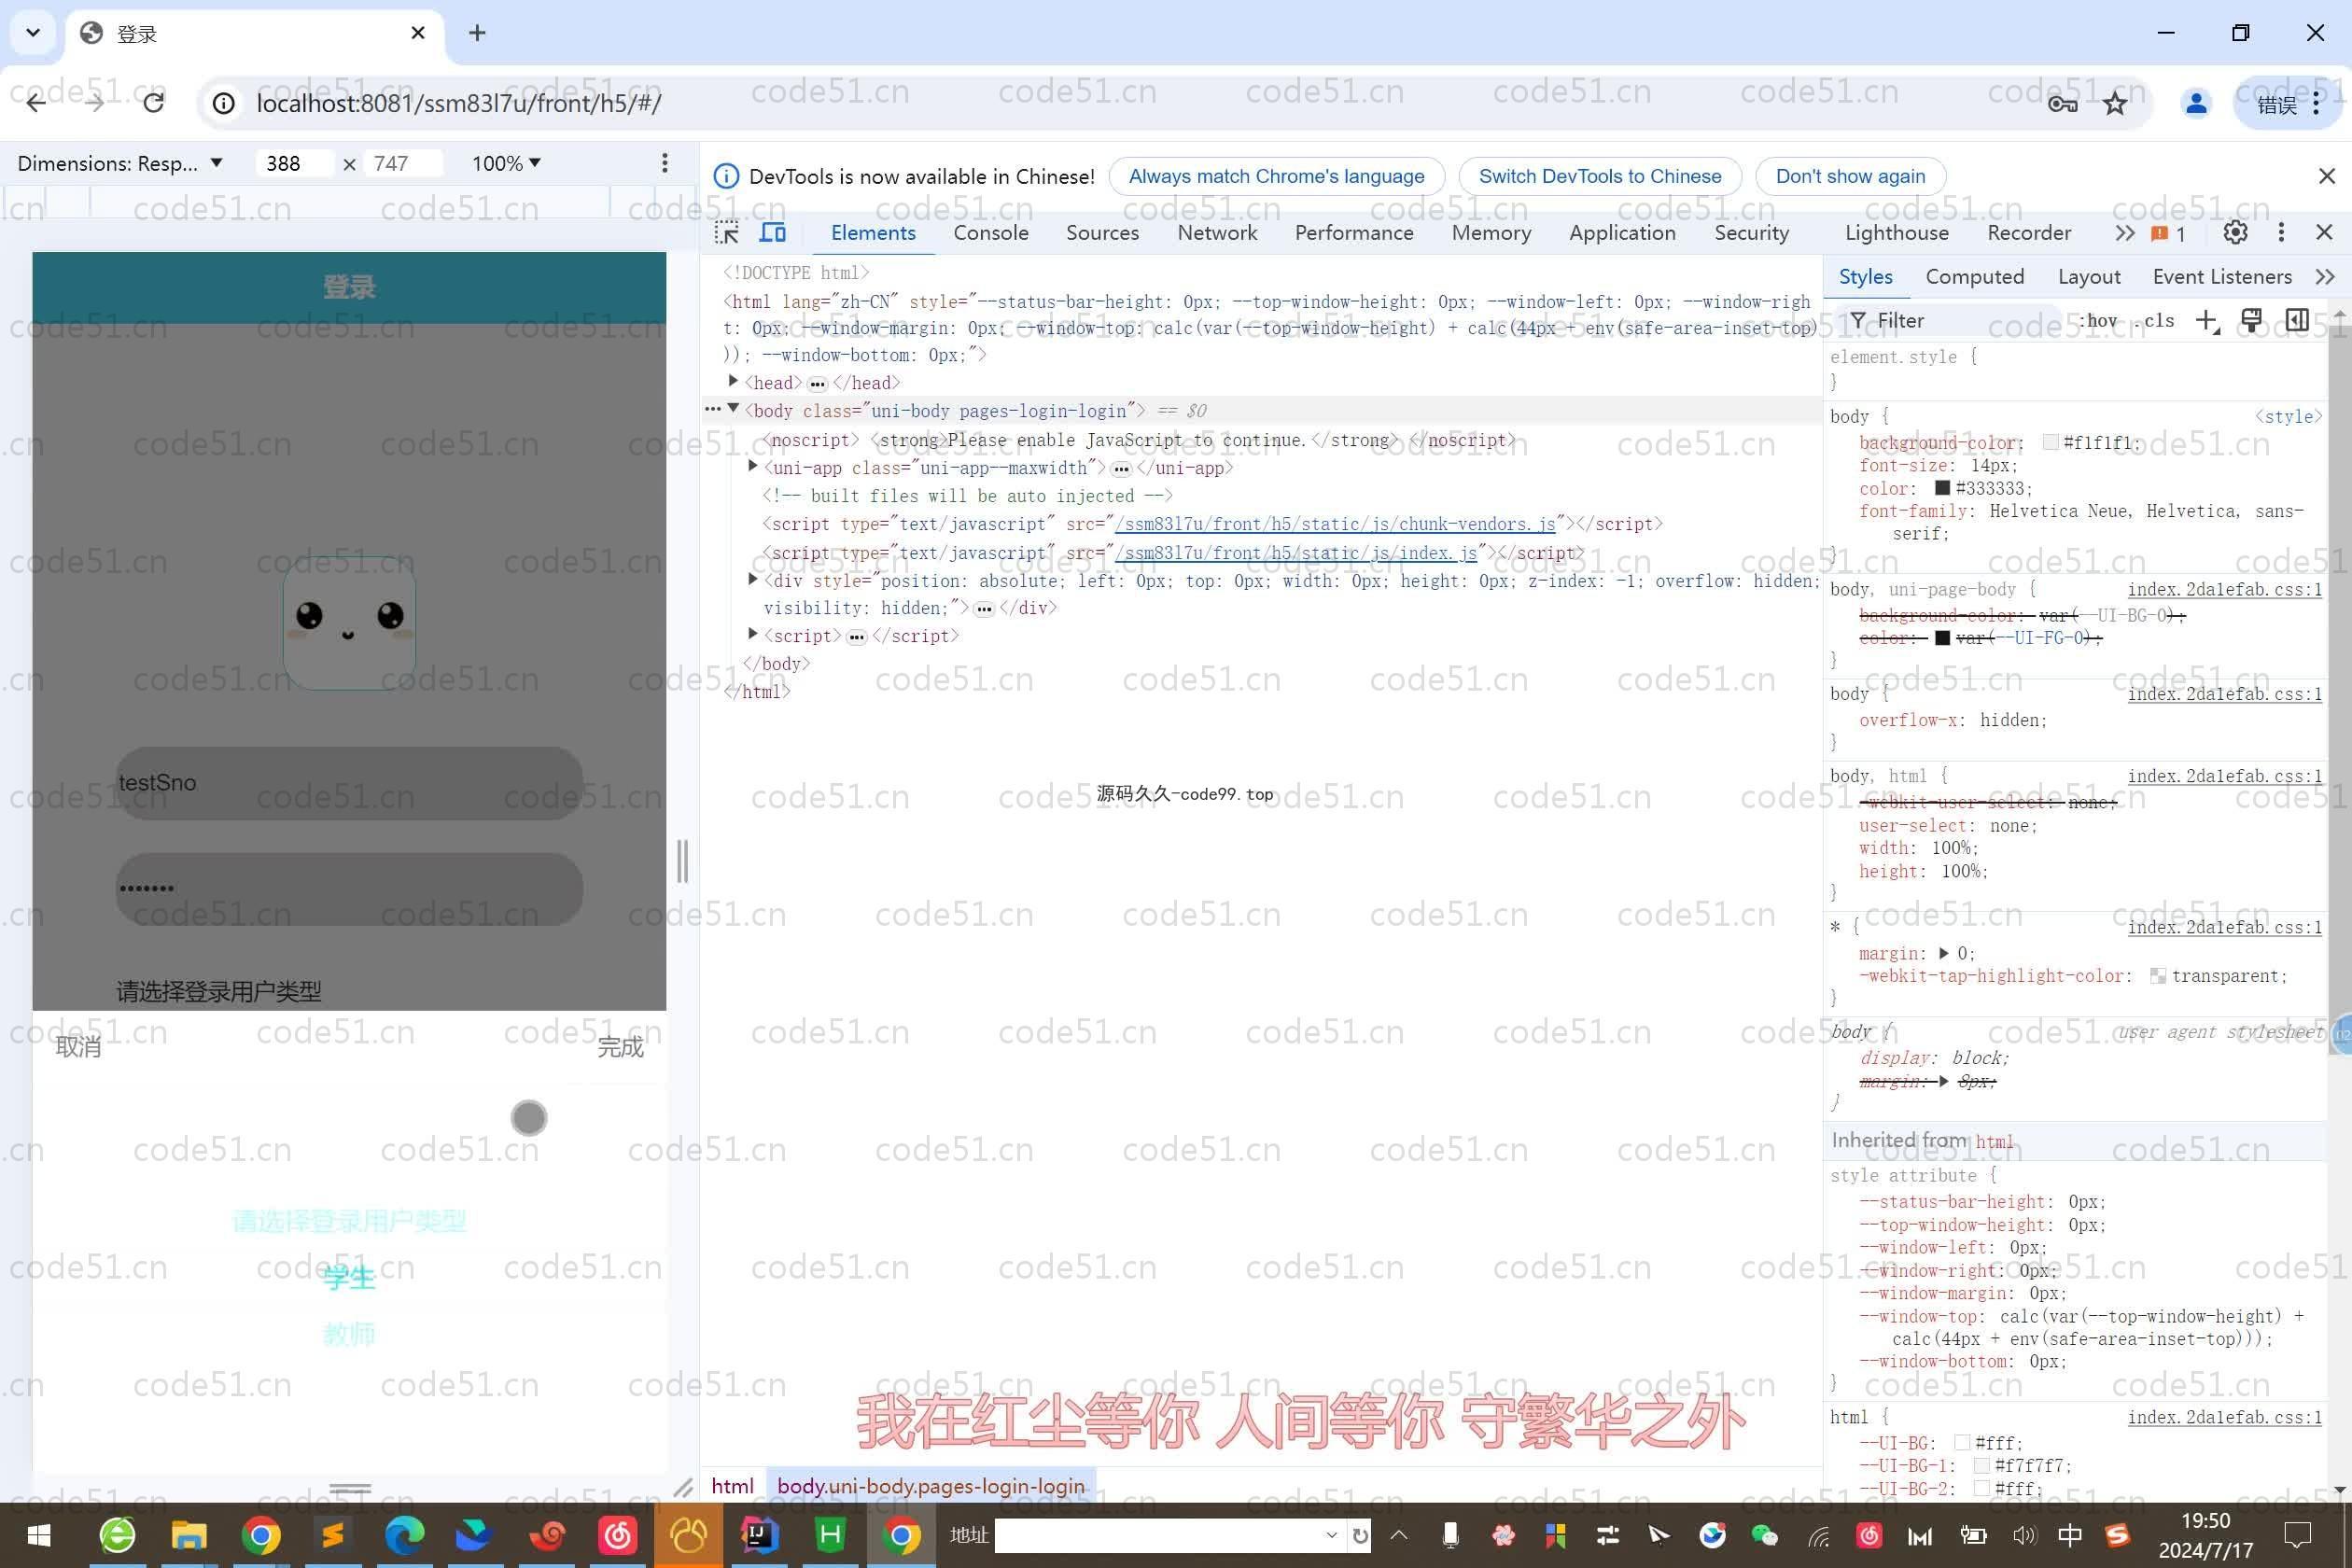Close the DevTools panel

click(2324, 233)
